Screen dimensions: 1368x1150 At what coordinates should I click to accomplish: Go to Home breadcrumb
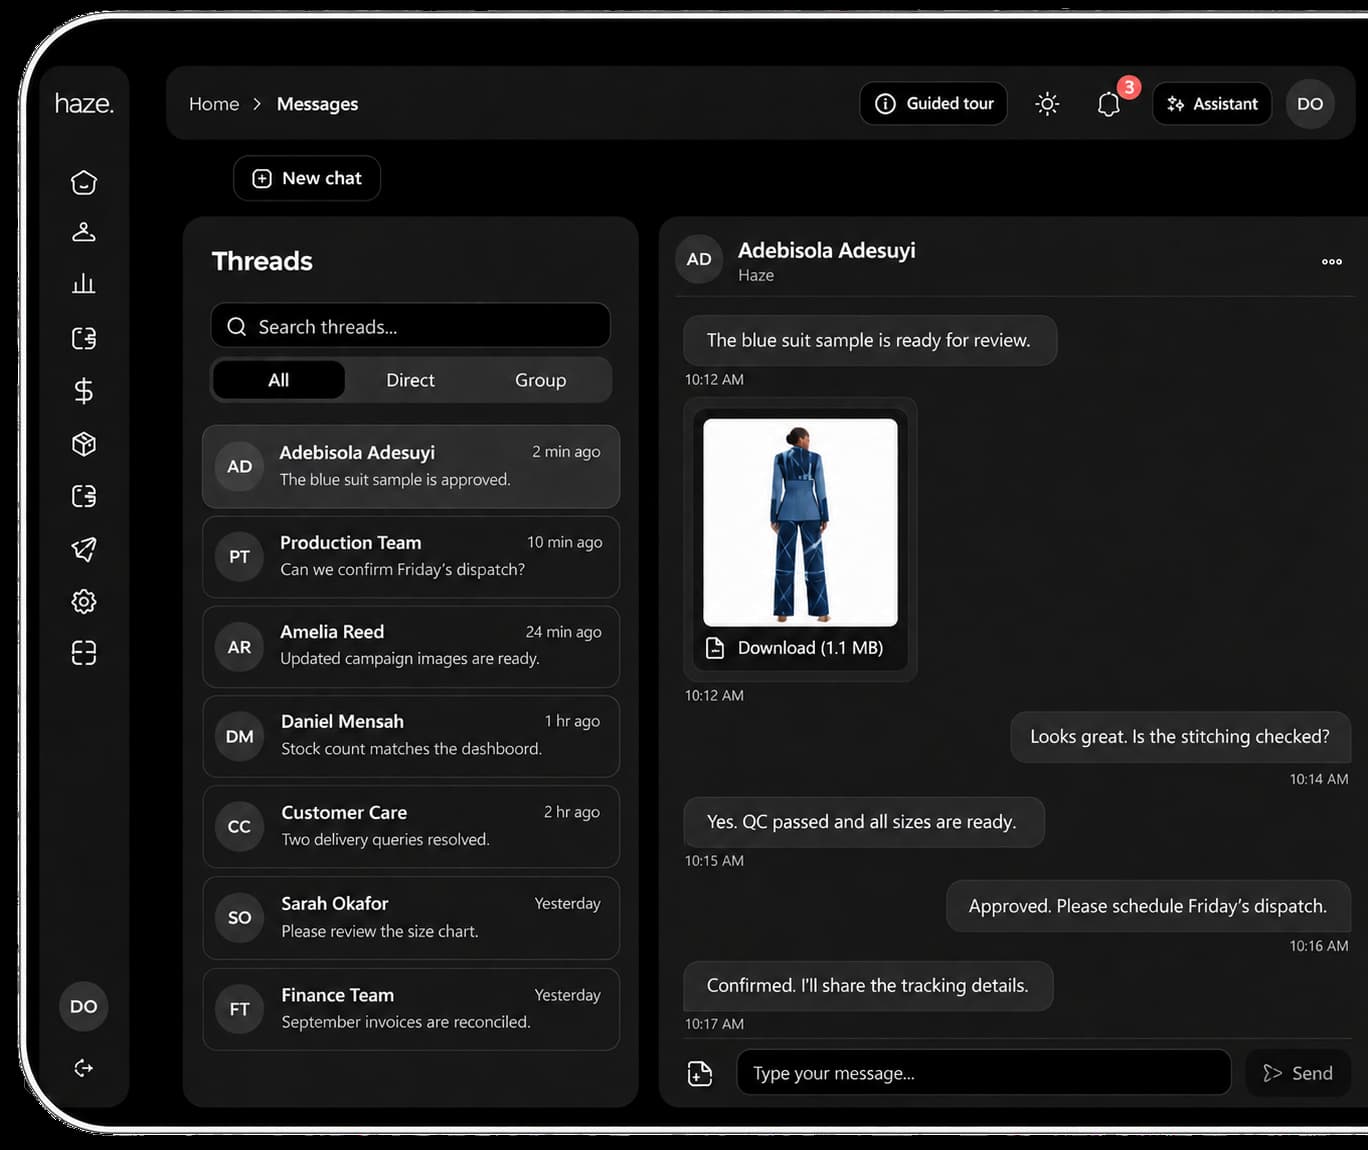[x=214, y=104]
